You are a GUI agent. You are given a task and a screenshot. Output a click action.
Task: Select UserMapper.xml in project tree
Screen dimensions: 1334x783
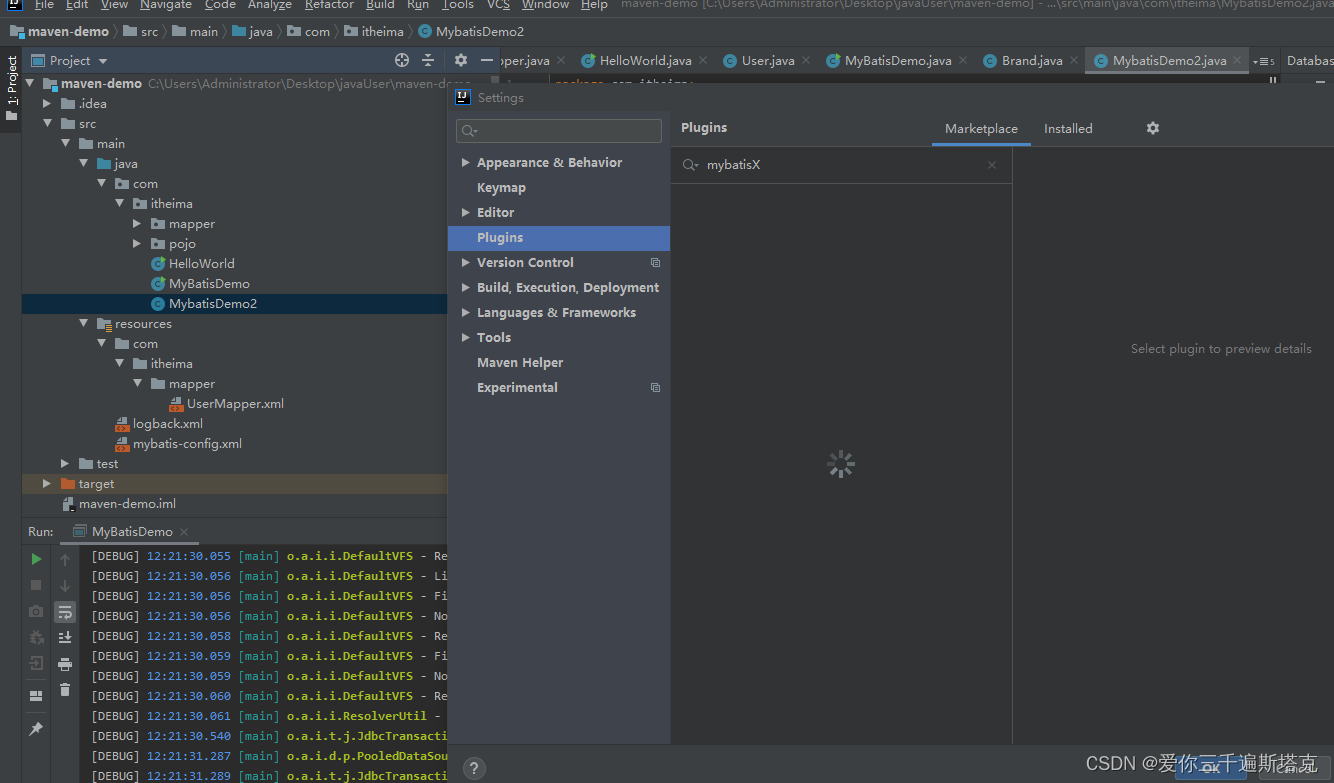click(x=226, y=403)
